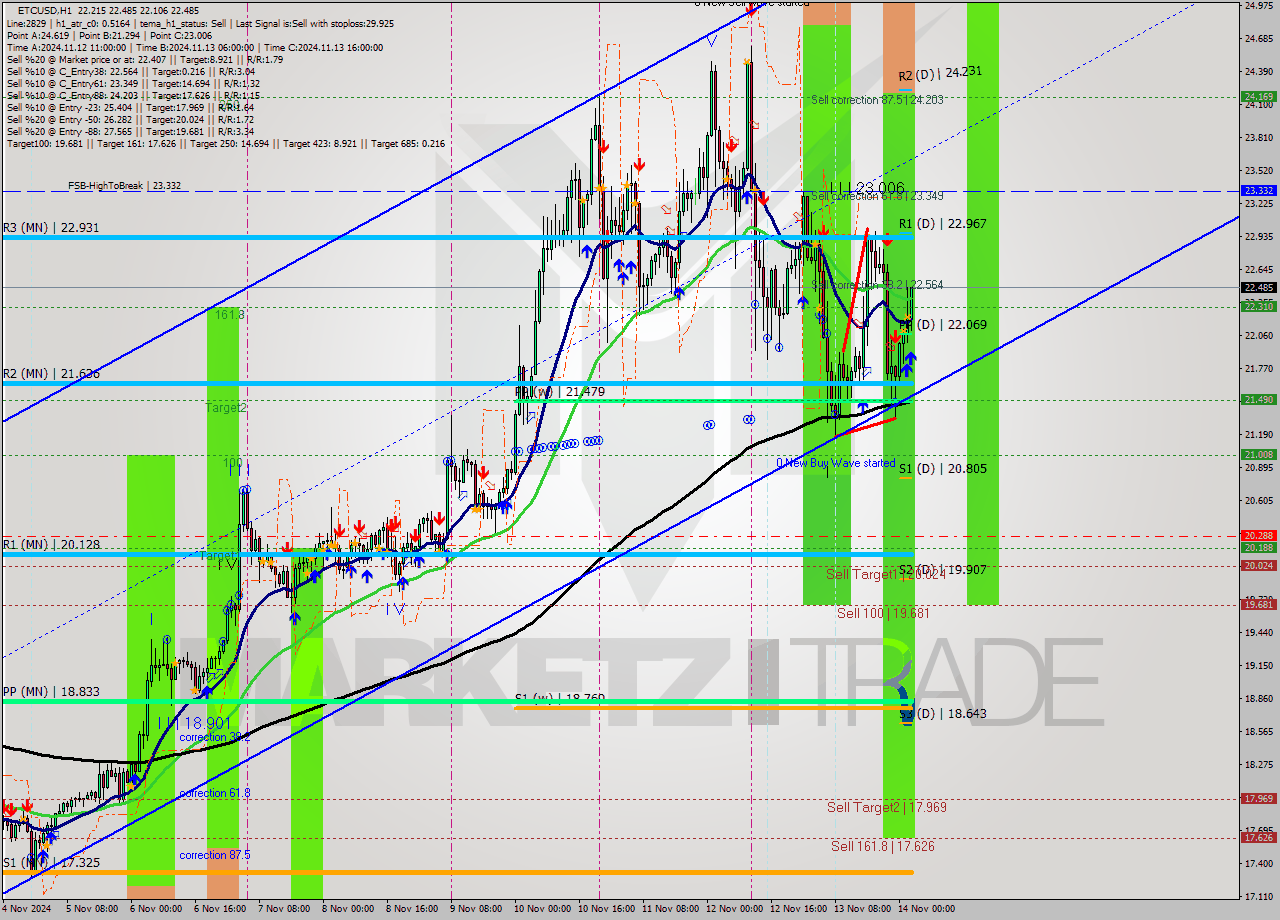Click the 19.150 price axis value
The height and width of the screenshot is (920, 1280).
tap(1258, 665)
